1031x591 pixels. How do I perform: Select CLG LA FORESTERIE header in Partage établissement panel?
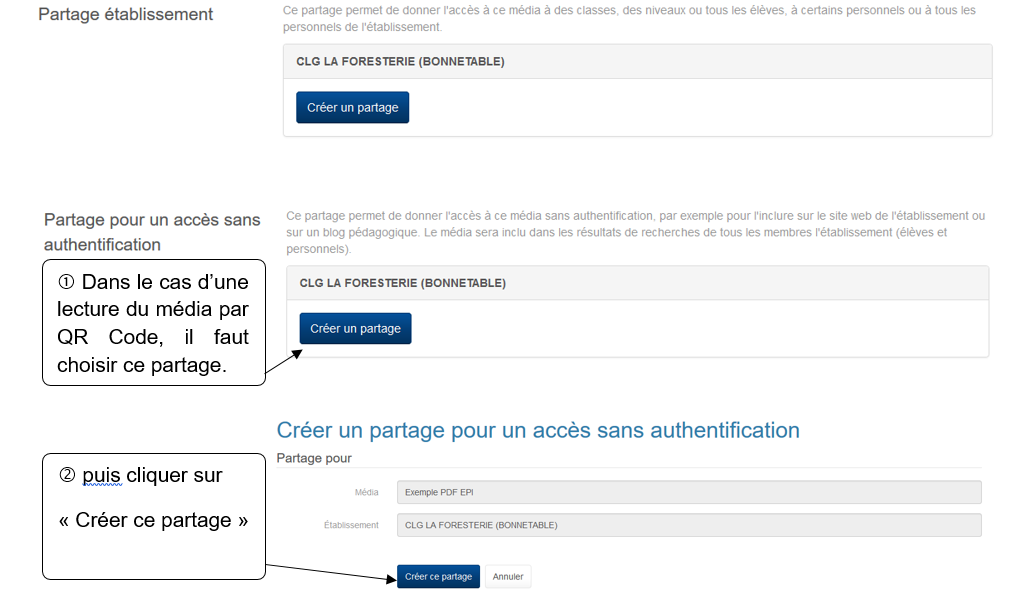click(x=400, y=62)
